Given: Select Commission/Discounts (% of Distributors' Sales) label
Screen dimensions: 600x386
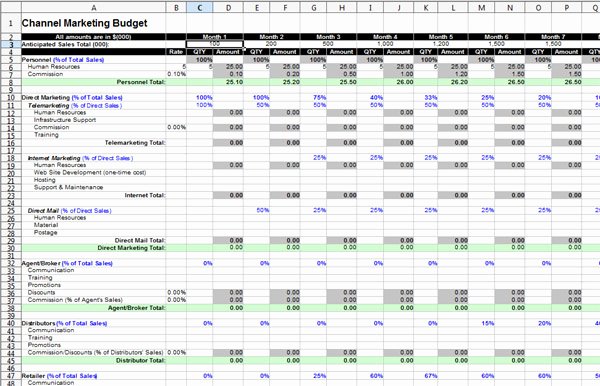Looking at the screenshot, I should pyautogui.click(x=95, y=353).
